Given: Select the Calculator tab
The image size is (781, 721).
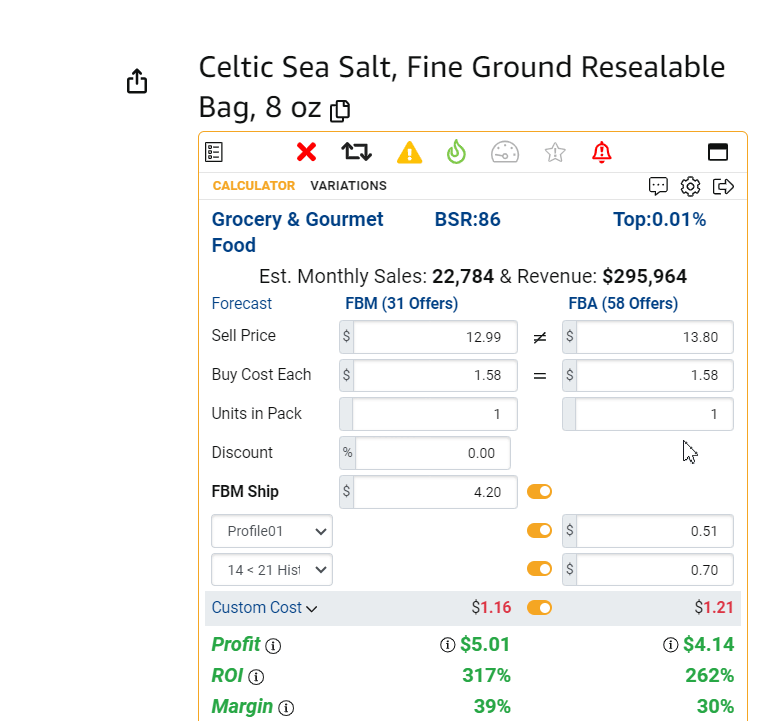Looking at the screenshot, I should 253,186.
